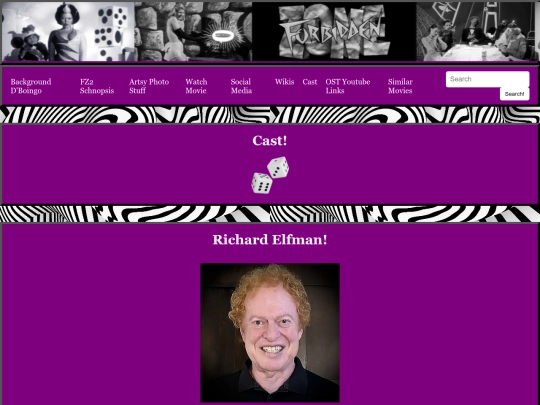This screenshot has width=540, height=405.
Task: Open OST Youtube Links page
Action: click(348, 86)
